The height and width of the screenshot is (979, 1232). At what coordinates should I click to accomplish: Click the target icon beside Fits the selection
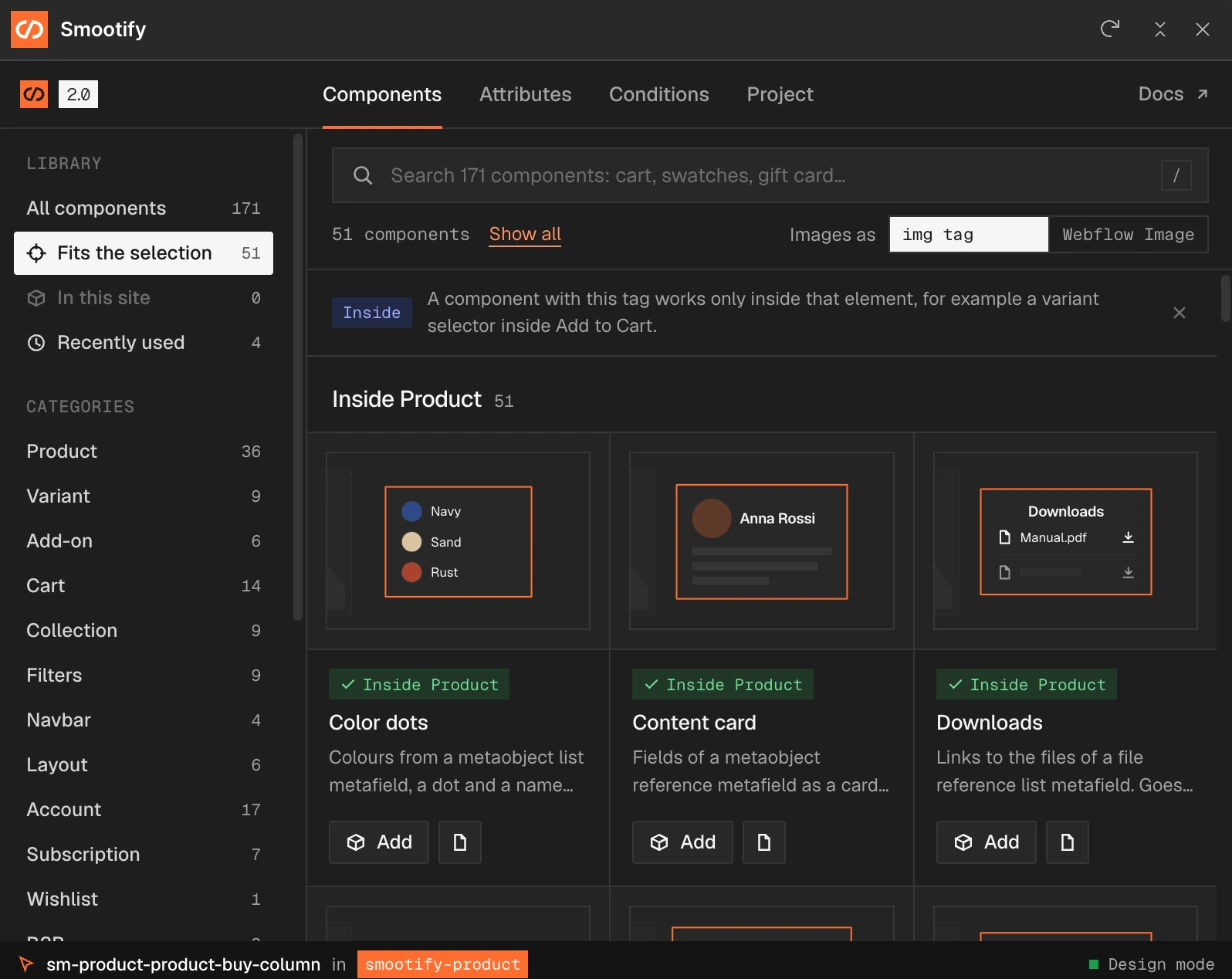tap(36, 253)
